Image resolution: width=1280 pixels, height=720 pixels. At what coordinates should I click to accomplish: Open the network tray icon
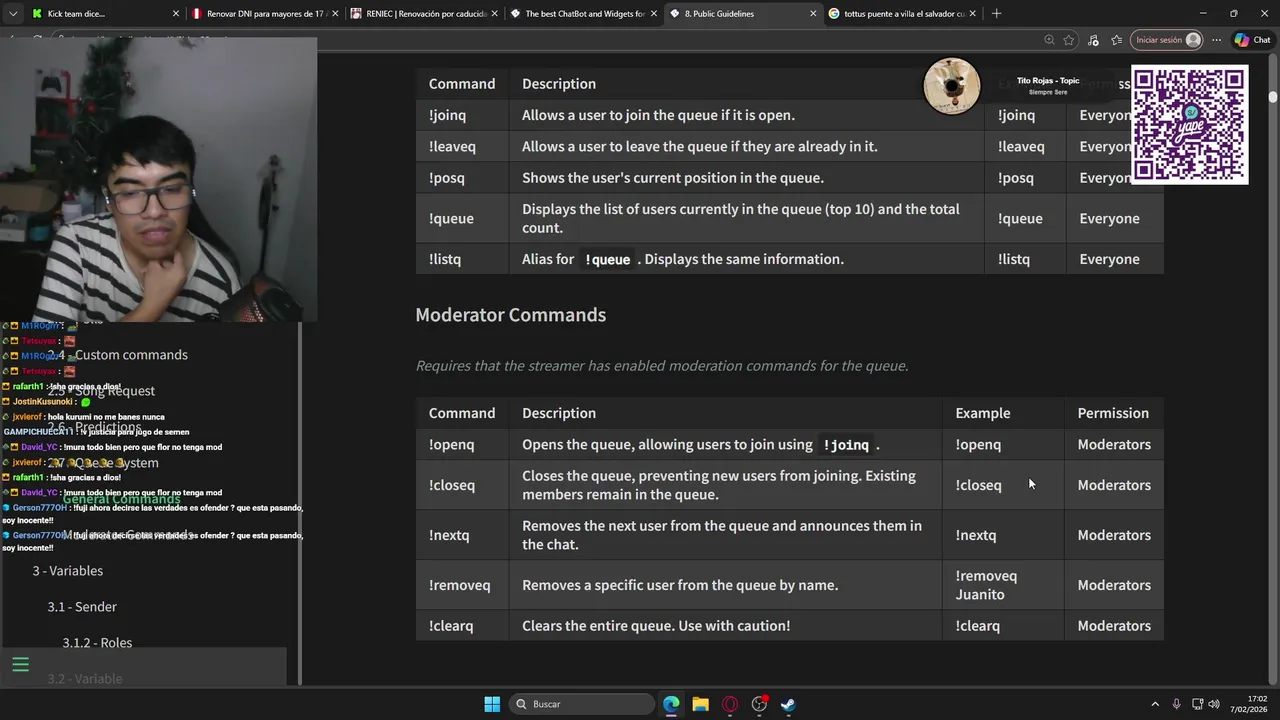(x=1197, y=704)
